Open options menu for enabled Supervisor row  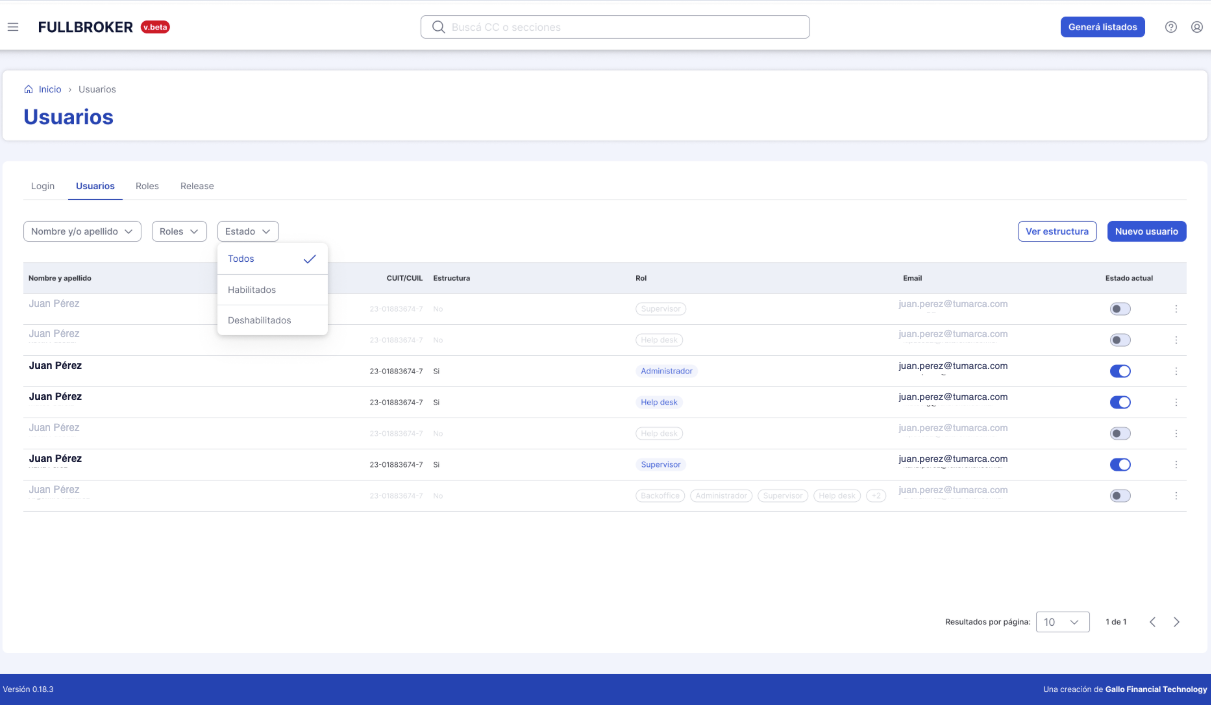coord(1176,464)
